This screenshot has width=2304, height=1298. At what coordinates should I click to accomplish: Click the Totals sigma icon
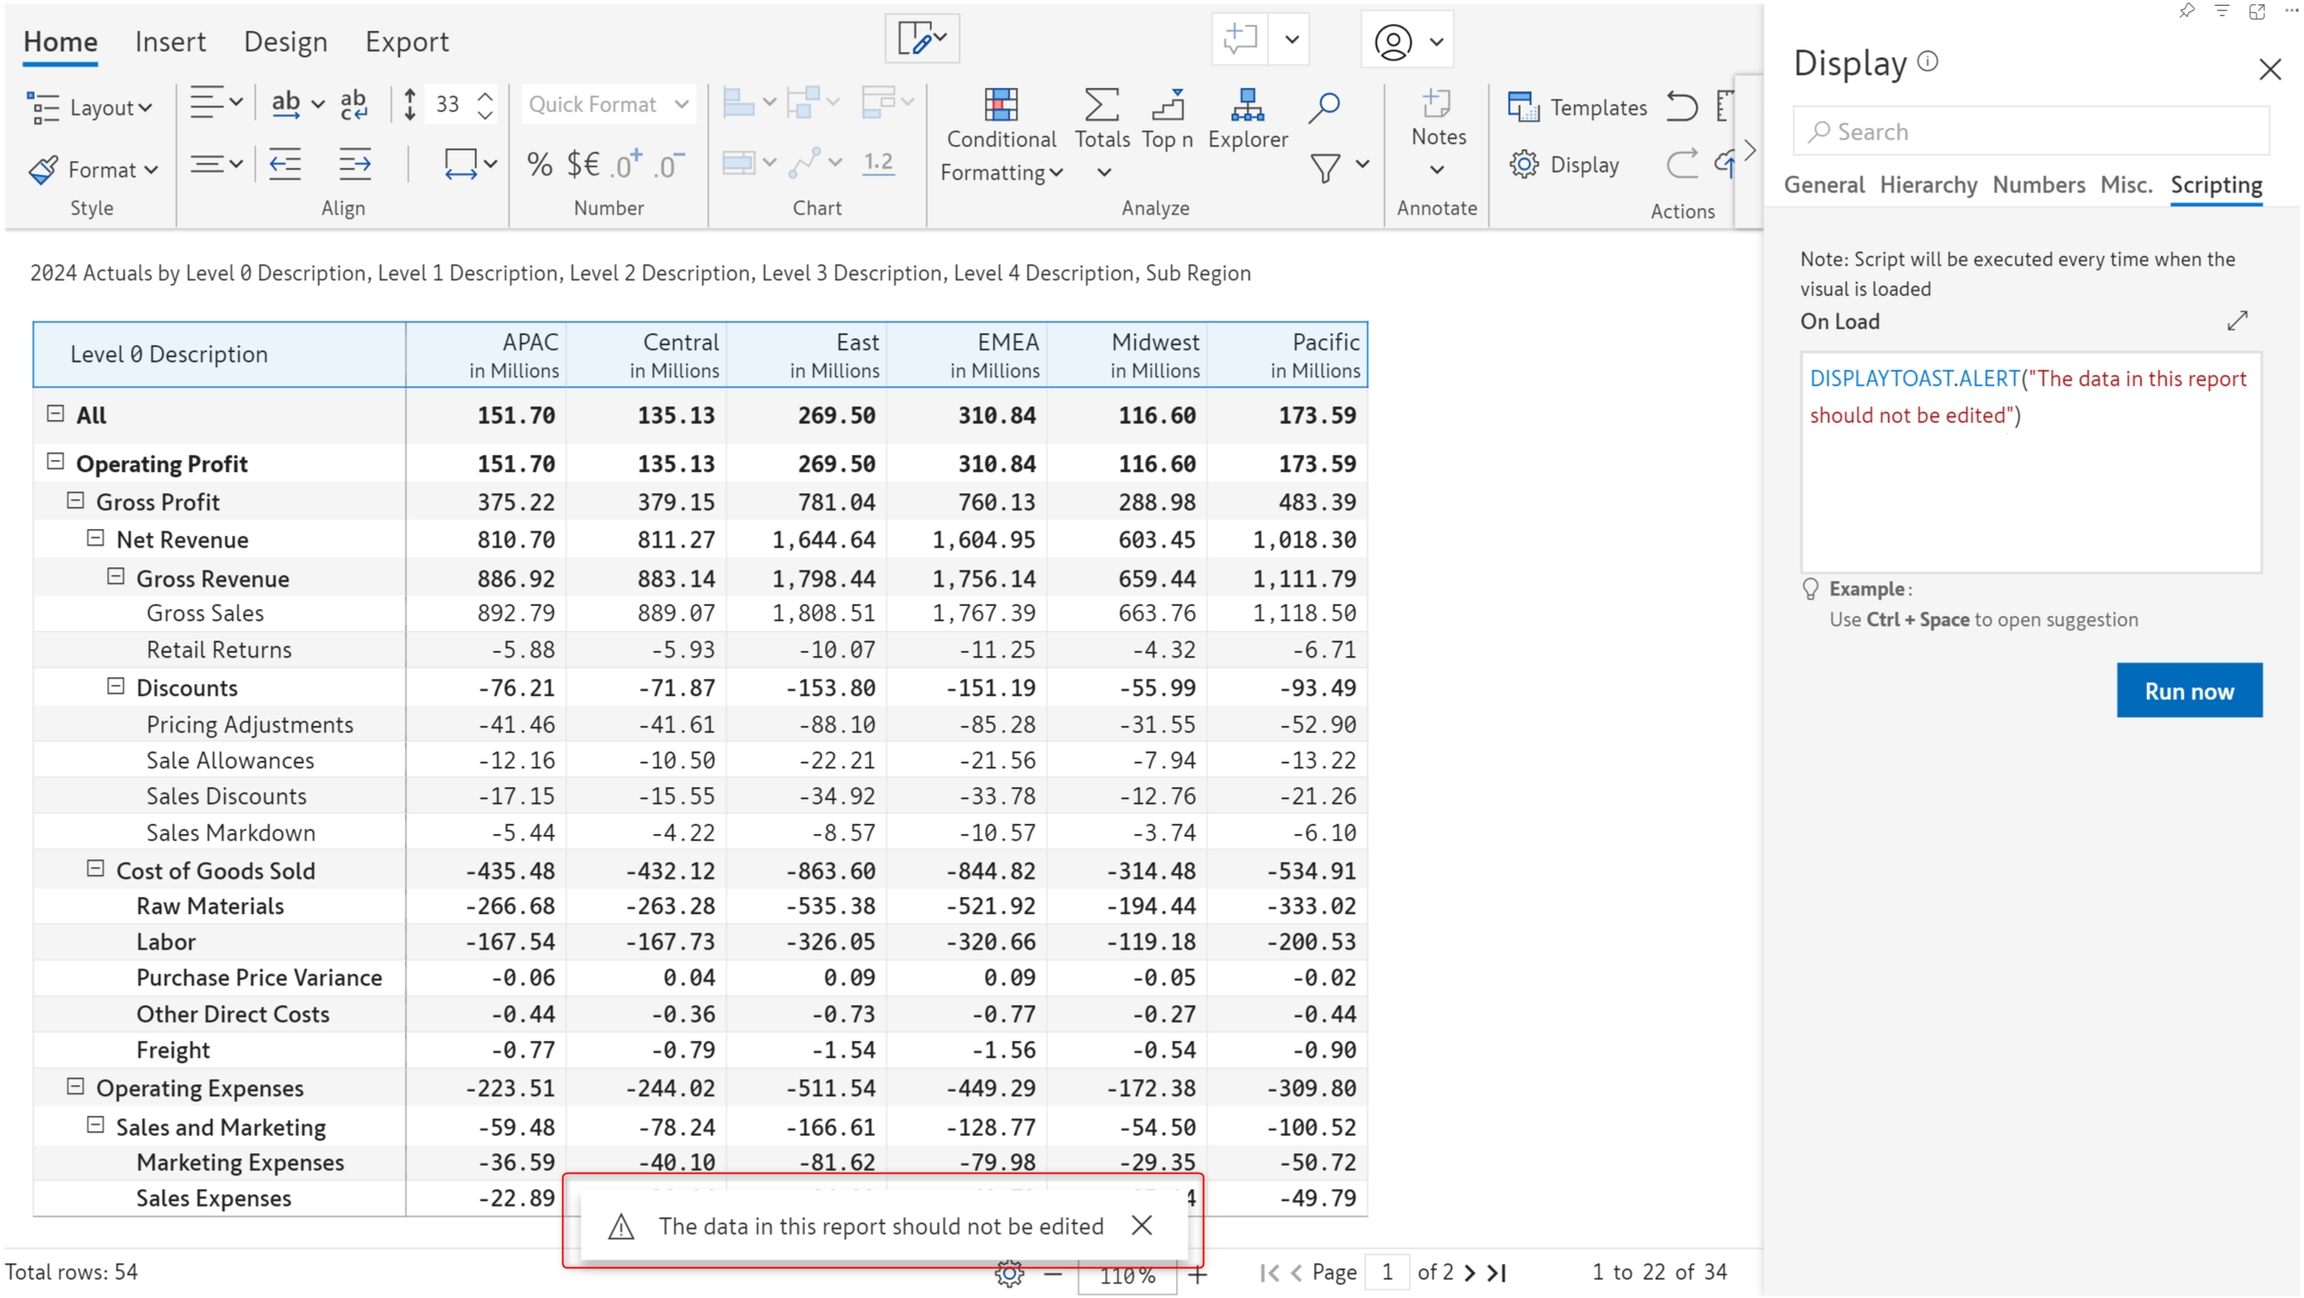tap(1100, 105)
